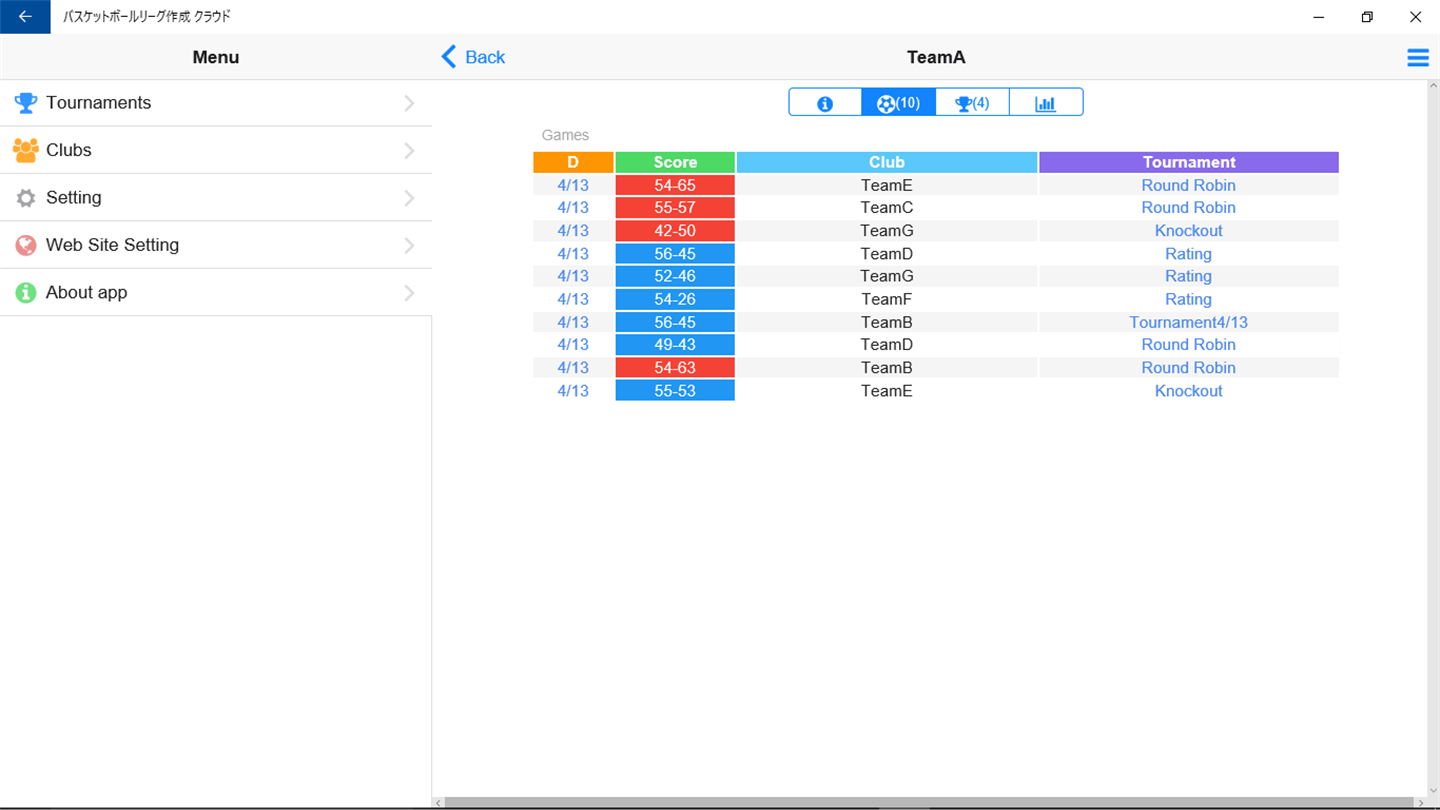Open the 42-50 score game
The image size is (1440, 810).
pos(675,231)
